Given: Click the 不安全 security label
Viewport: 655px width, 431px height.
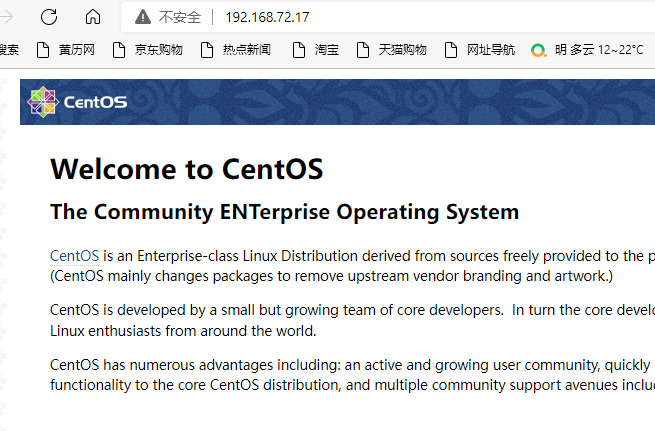Looking at the screenshot, I should [180, 17].
